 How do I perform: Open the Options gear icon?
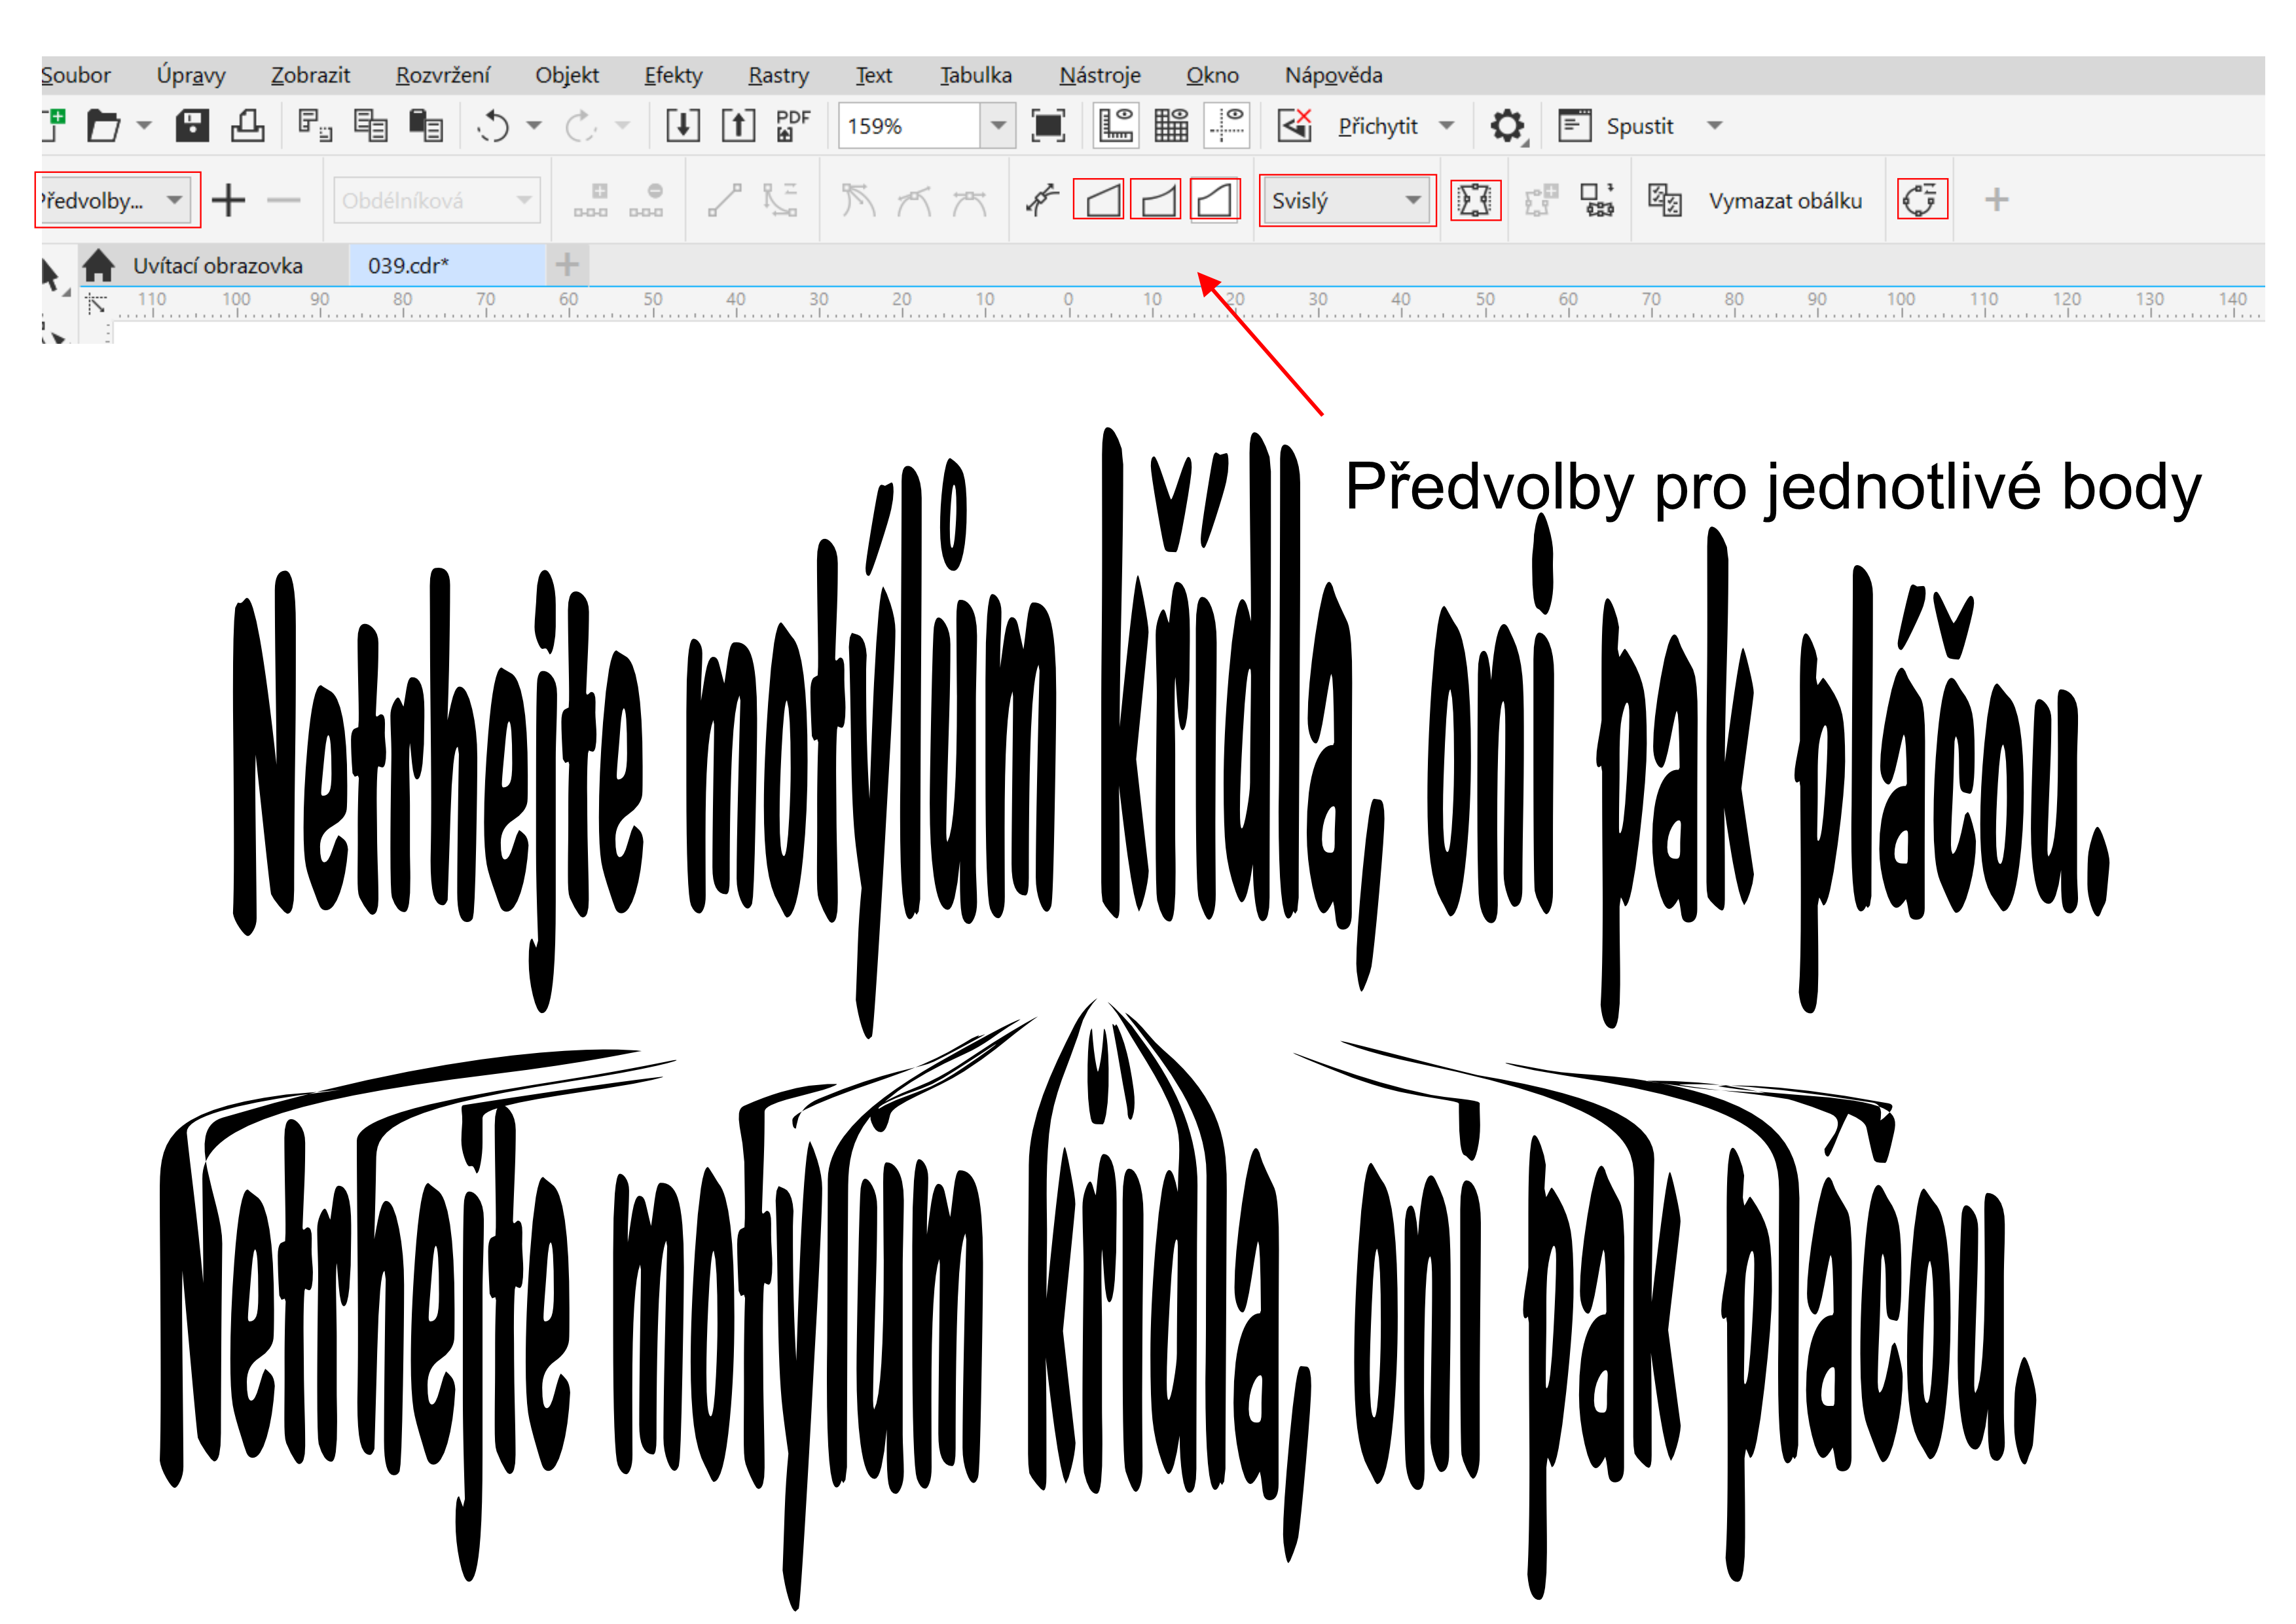pos(1506,126)
